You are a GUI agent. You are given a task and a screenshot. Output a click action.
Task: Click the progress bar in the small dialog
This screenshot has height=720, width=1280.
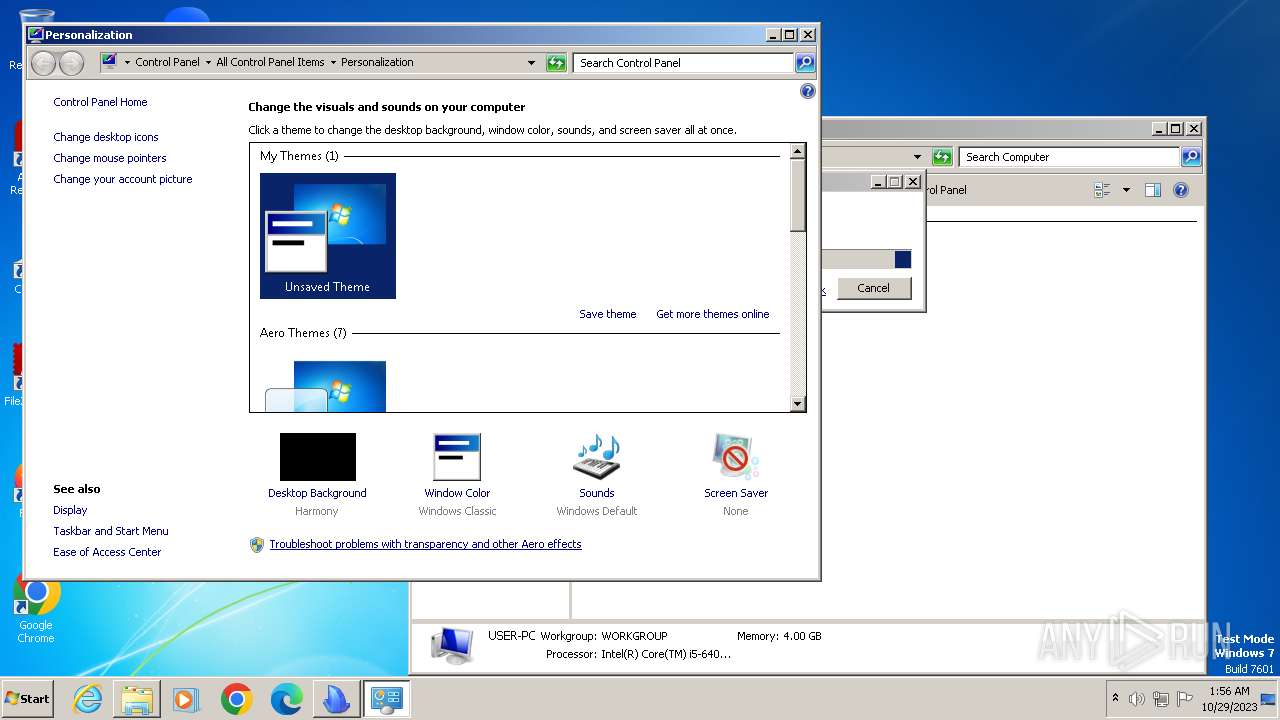tap(866, 259)
